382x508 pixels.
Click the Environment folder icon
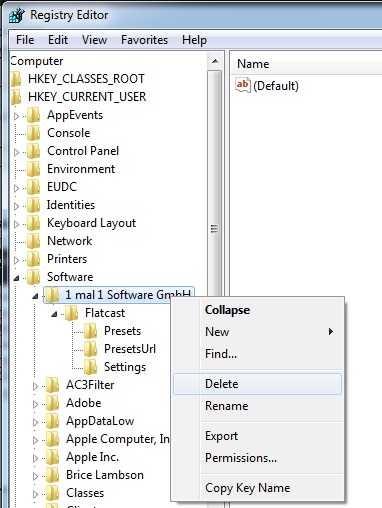[x=34, y=169]
